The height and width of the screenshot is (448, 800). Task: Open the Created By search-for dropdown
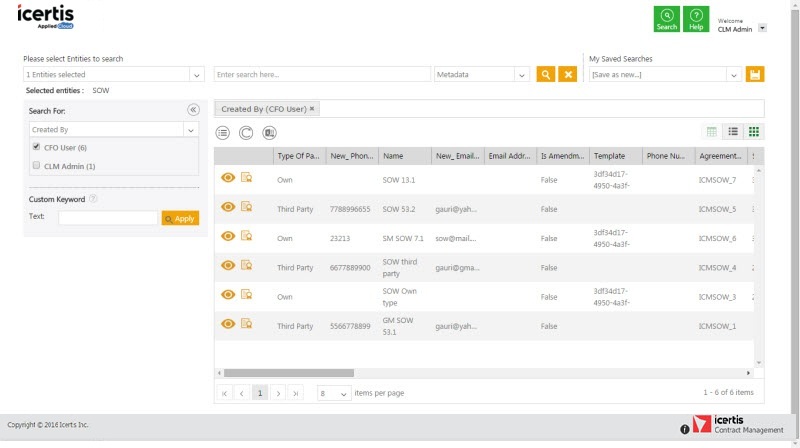190,130
